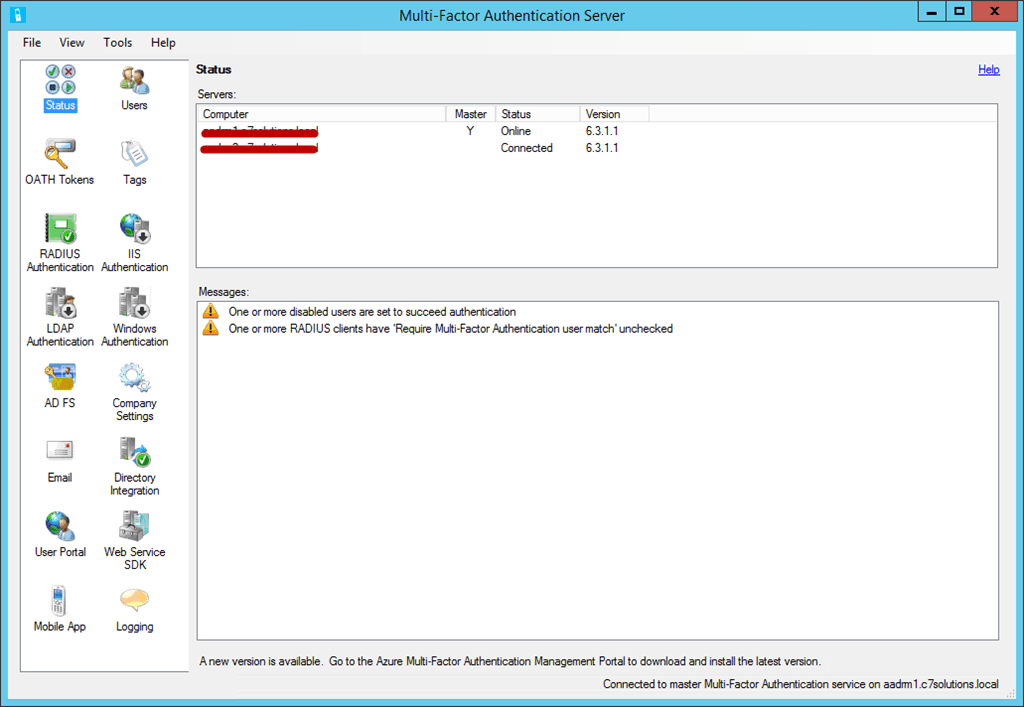Open LDAP Authentication settings
The width and height of the screenshot is (1024, 707).
pos(60,317)
